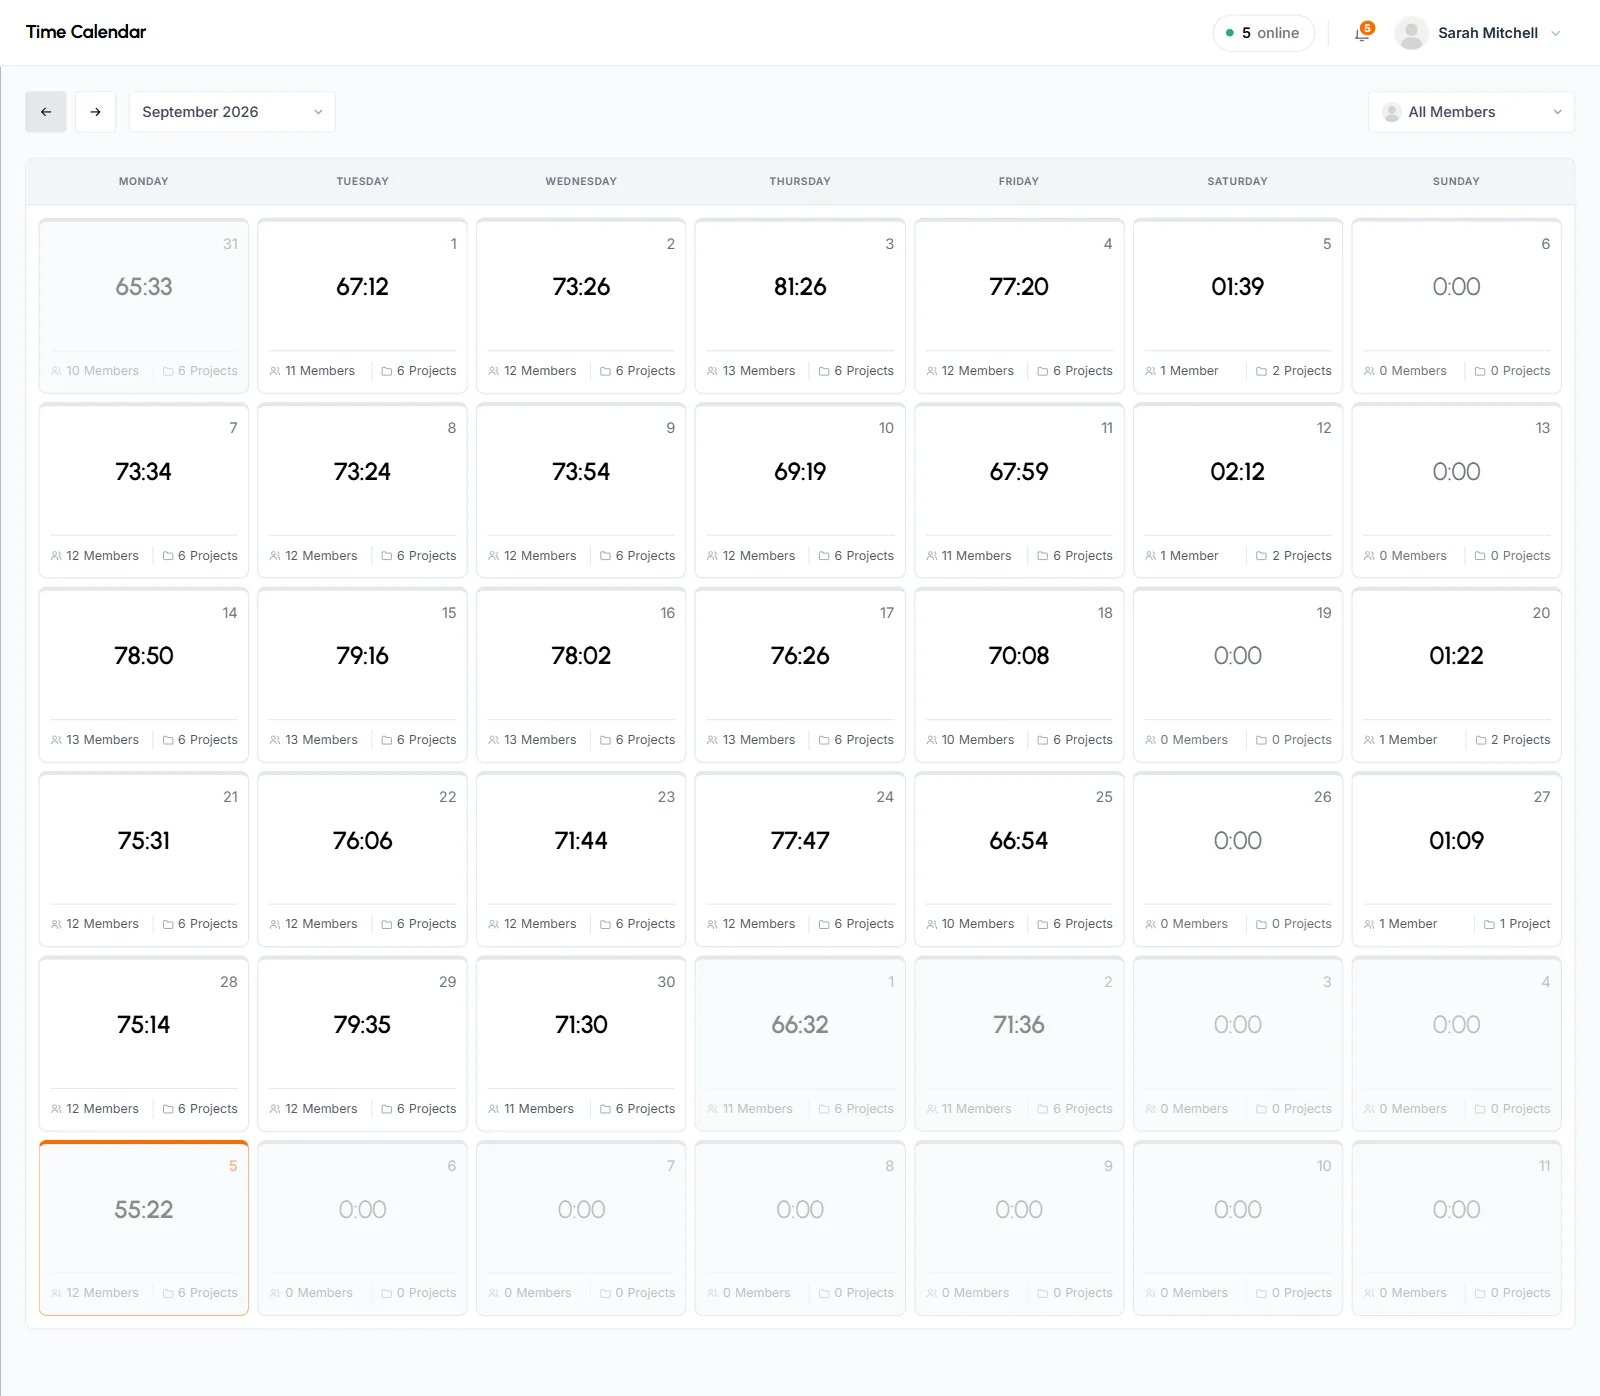This screenshot has width=1600, height=1396.
Task: Click the 76:06 time on Tuesday 22
Action: point(362,841)
